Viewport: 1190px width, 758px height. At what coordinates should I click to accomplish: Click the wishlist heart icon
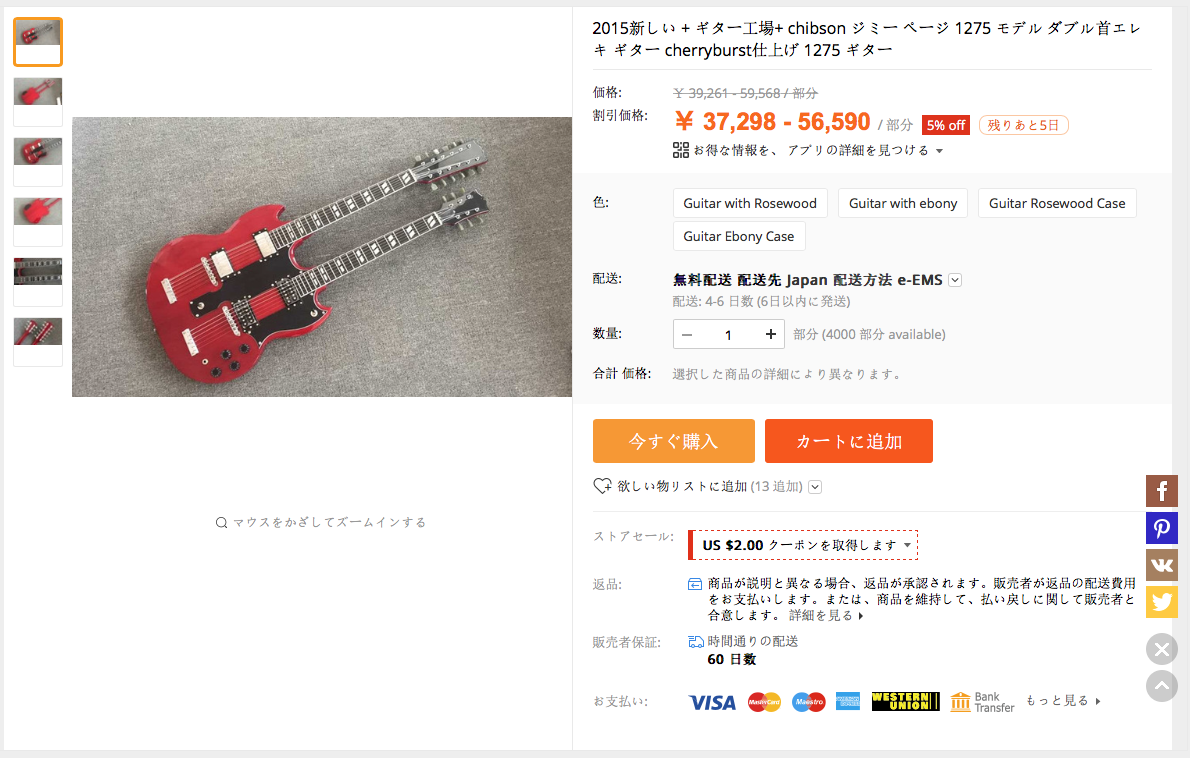click(x=602, y=486)
